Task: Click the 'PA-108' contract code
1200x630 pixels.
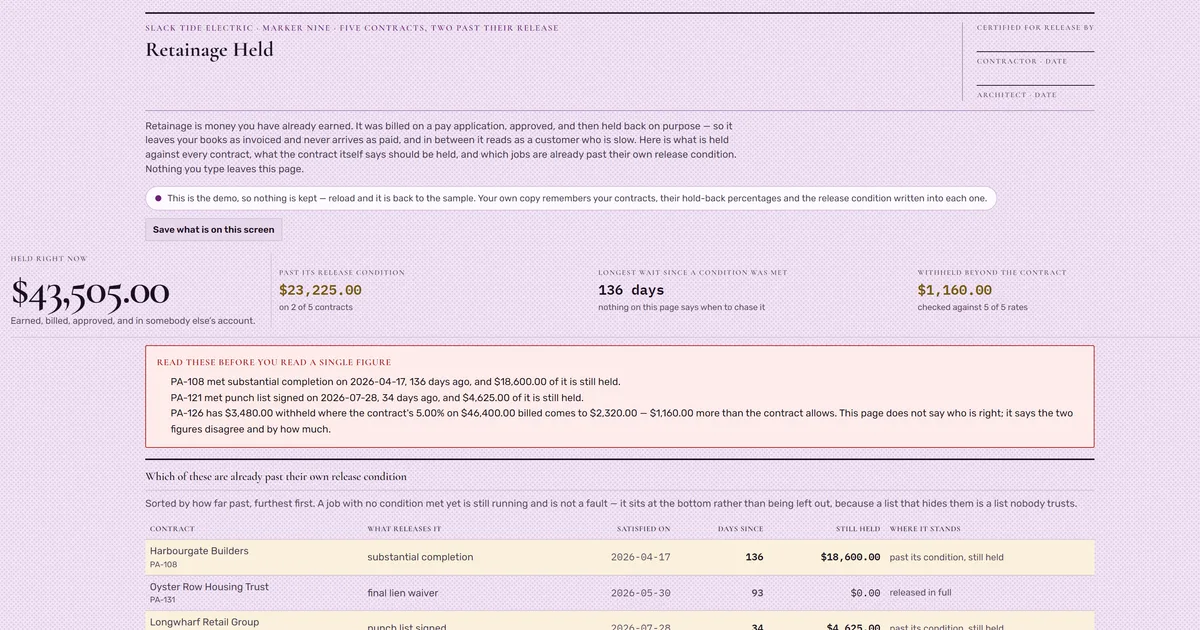Action: pos(163,565)
